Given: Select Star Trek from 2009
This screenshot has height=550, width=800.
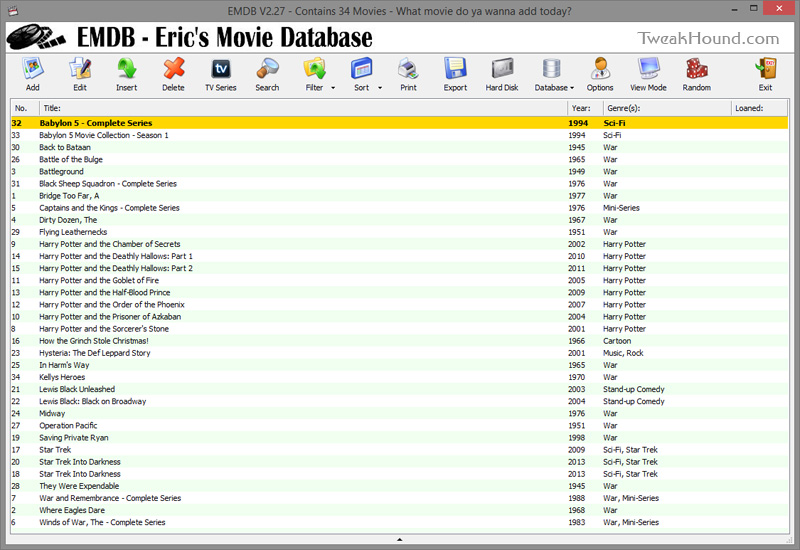Looking at the screenshot, I should pyautogui.click(x=399, y=450).
